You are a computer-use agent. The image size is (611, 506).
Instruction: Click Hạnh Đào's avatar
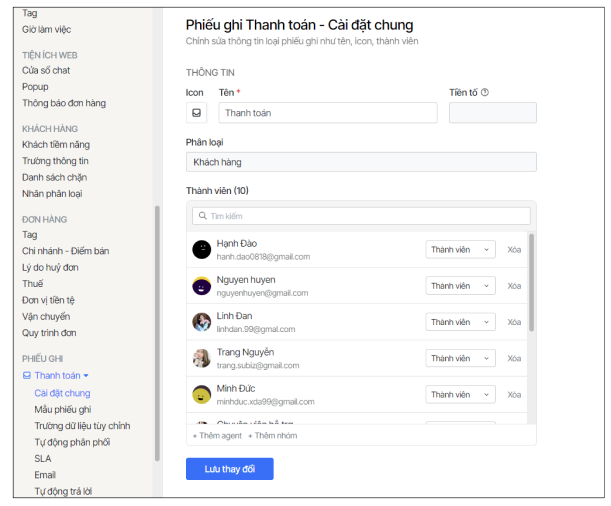click(x=201, y=250)
